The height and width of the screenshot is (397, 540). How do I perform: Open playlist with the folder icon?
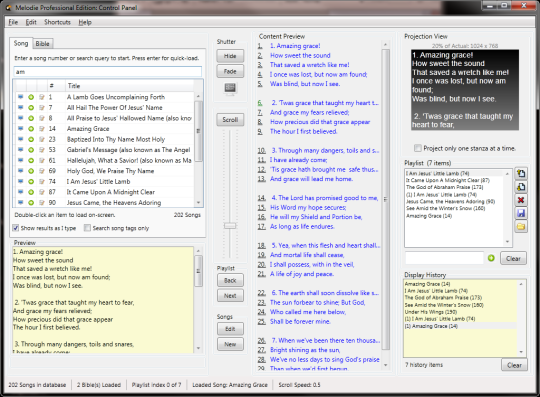pyautogui.click(x=521, y=227)
